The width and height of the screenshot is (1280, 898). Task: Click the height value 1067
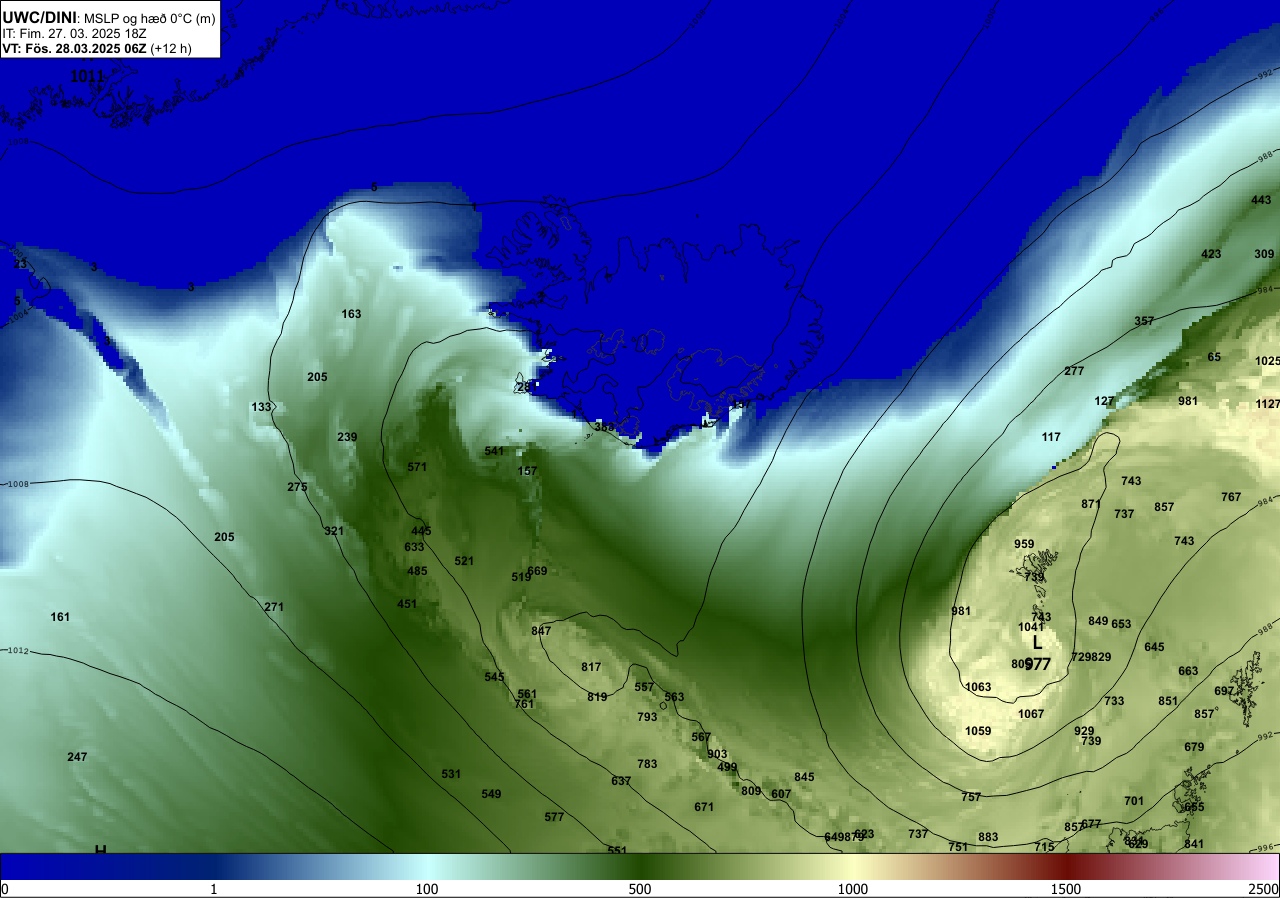1031,714
